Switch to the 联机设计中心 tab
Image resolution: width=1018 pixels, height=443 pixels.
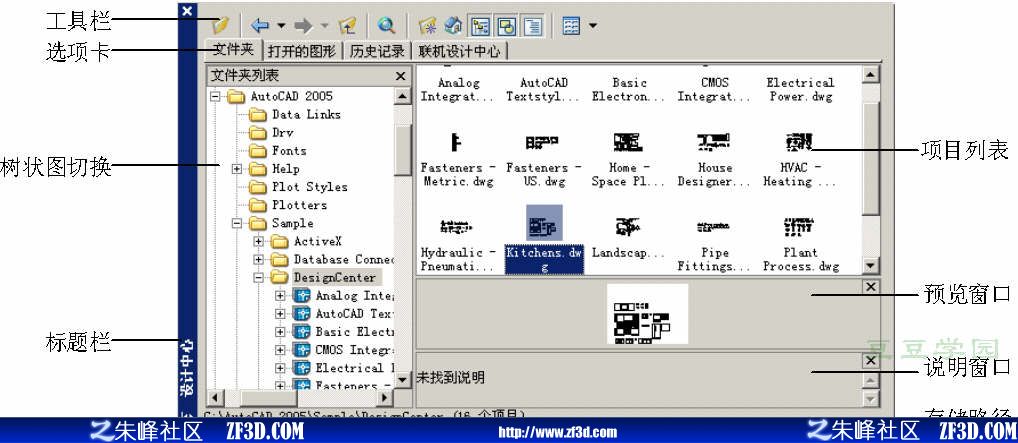(460, 51)
